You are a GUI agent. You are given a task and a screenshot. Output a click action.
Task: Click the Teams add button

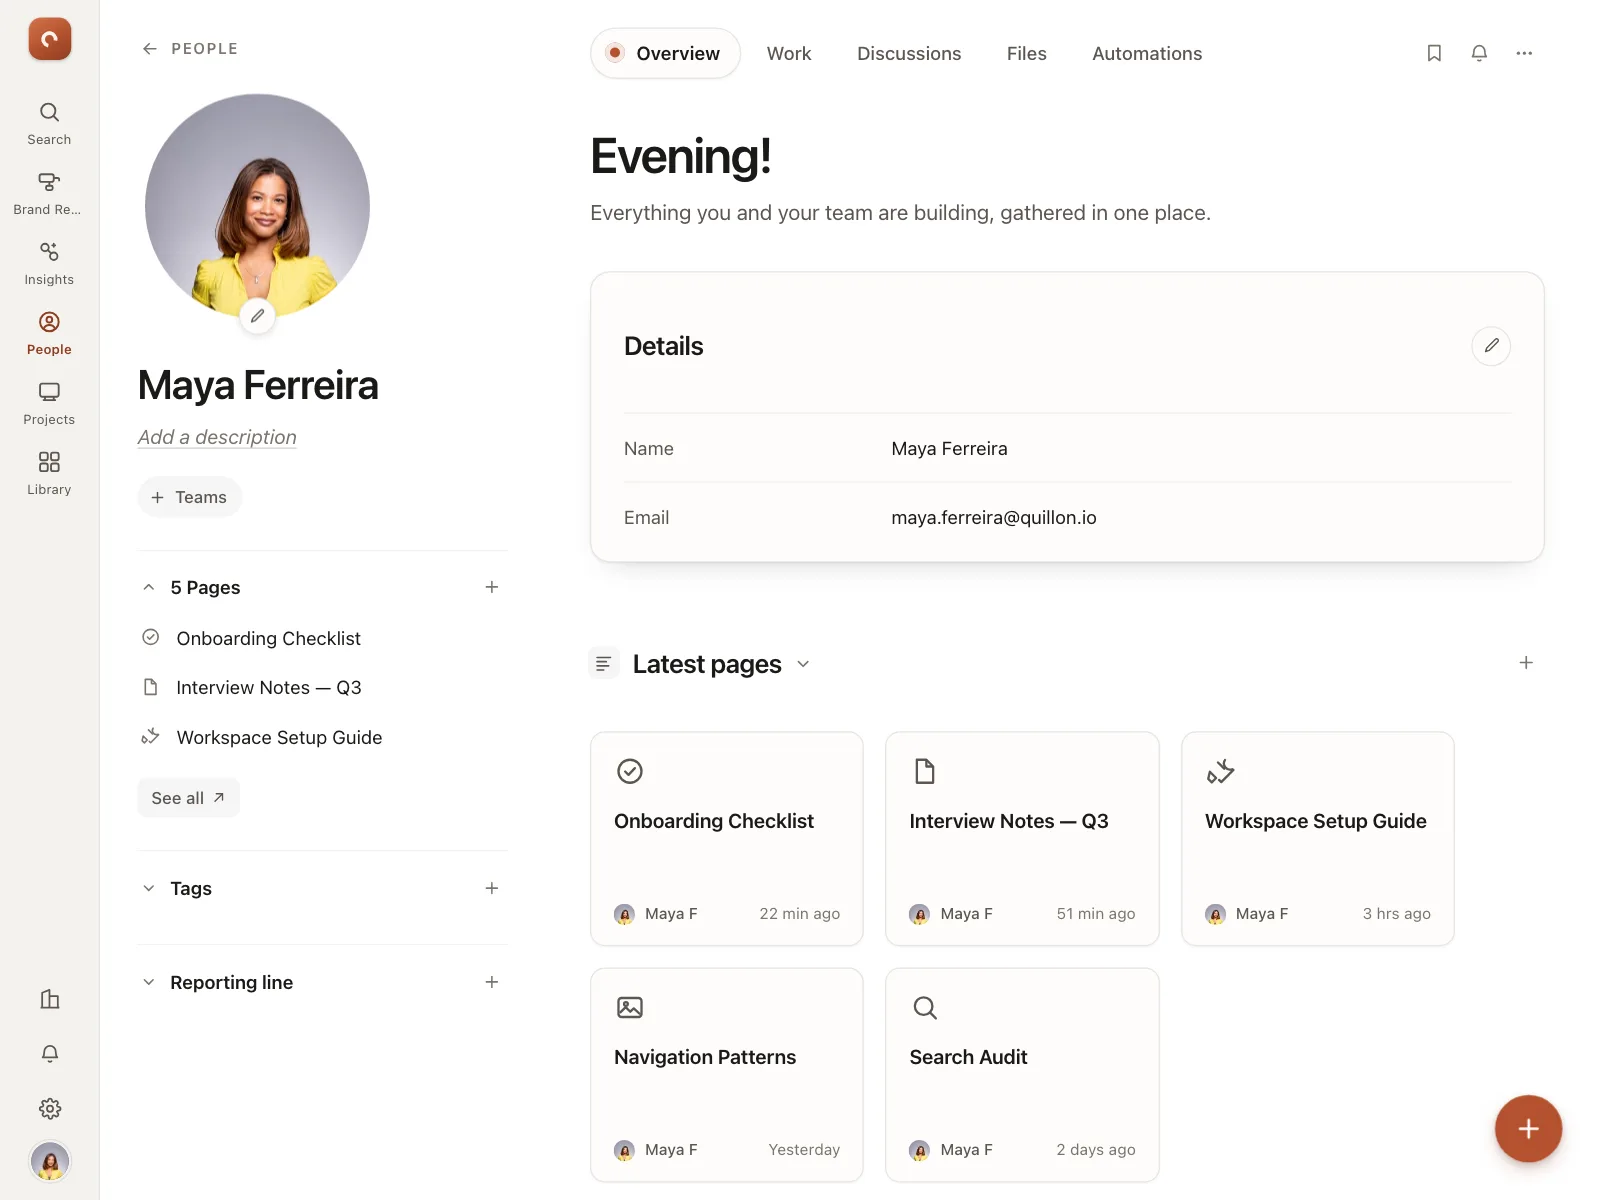(190, 497)
